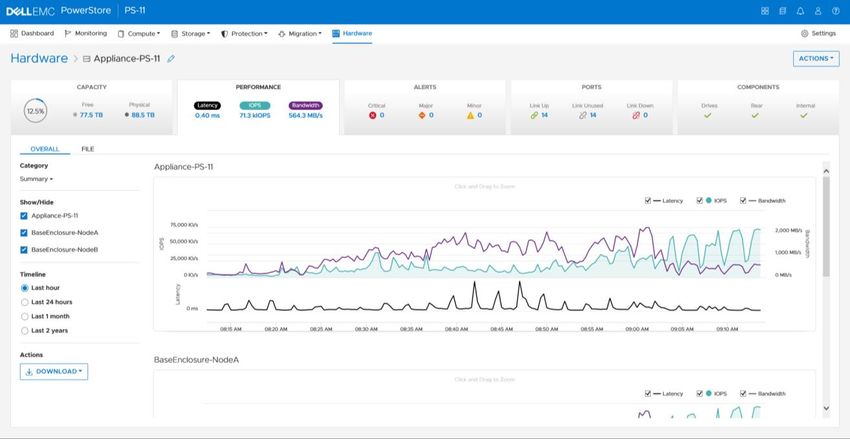Viewport: 850px width, 439px height.
Task: Toggle Latency series in Appliance-PS-11 chart
Action: click(x=648, y=201)
